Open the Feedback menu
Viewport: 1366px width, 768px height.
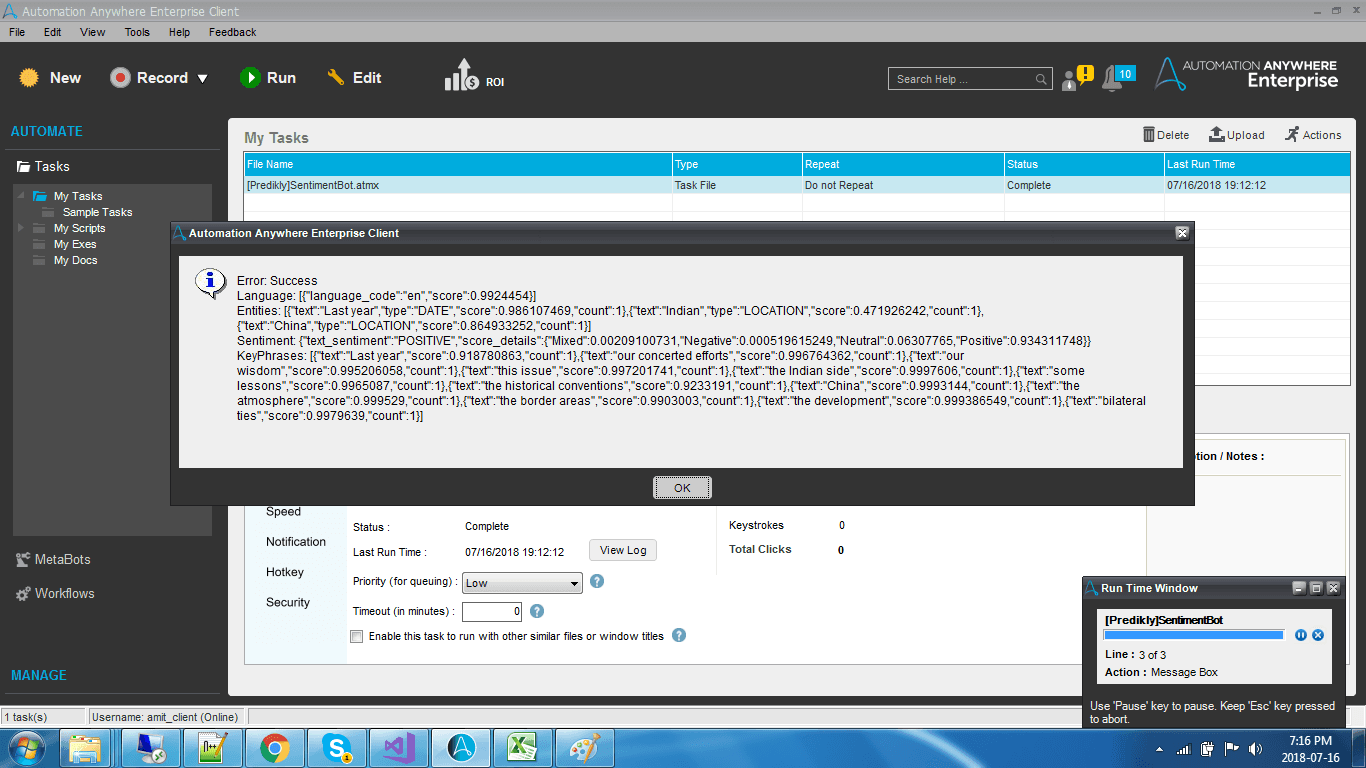pos(232,32)
